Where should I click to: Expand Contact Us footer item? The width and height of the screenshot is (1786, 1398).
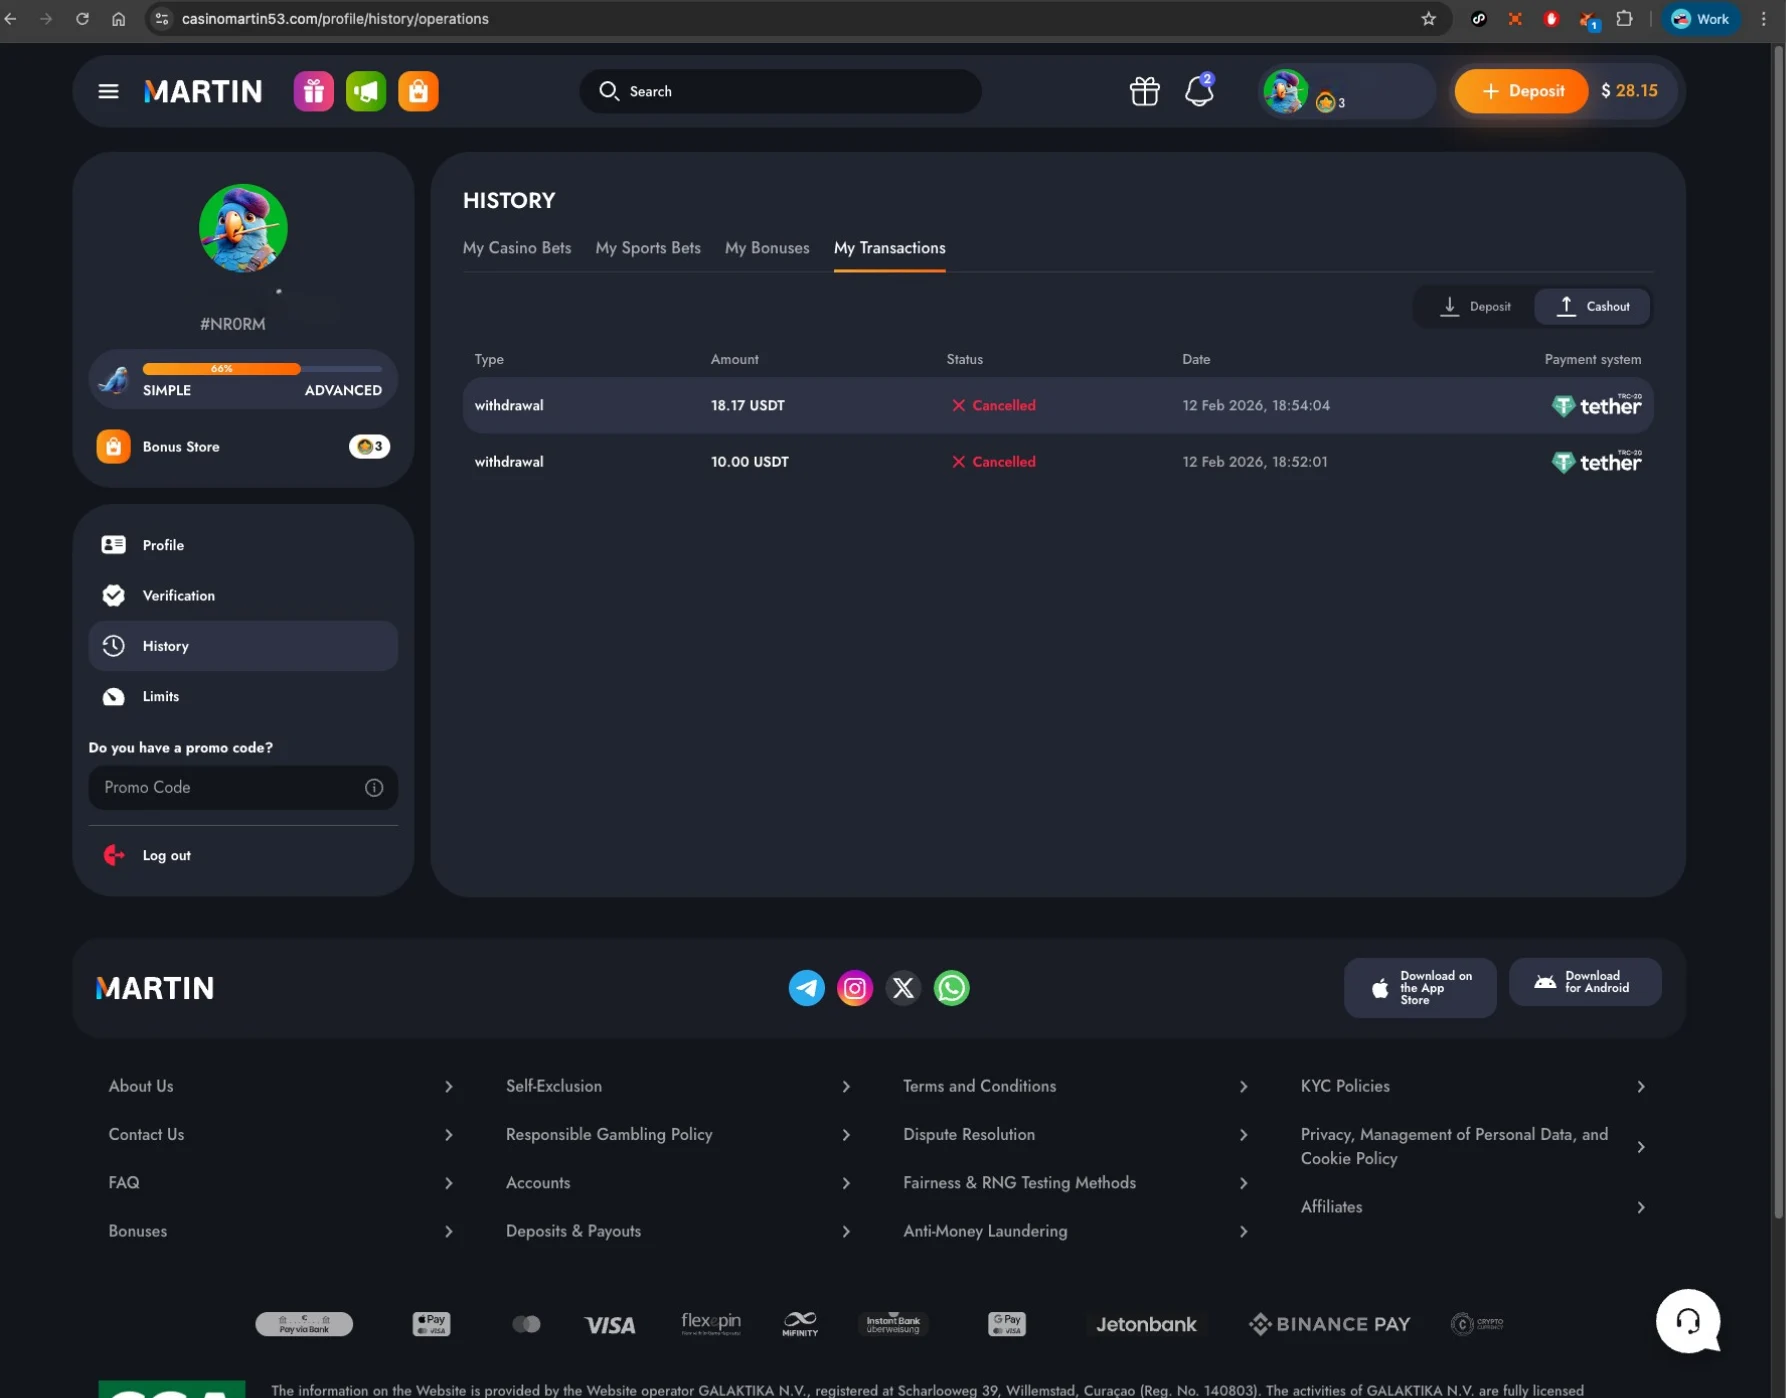281,1135
